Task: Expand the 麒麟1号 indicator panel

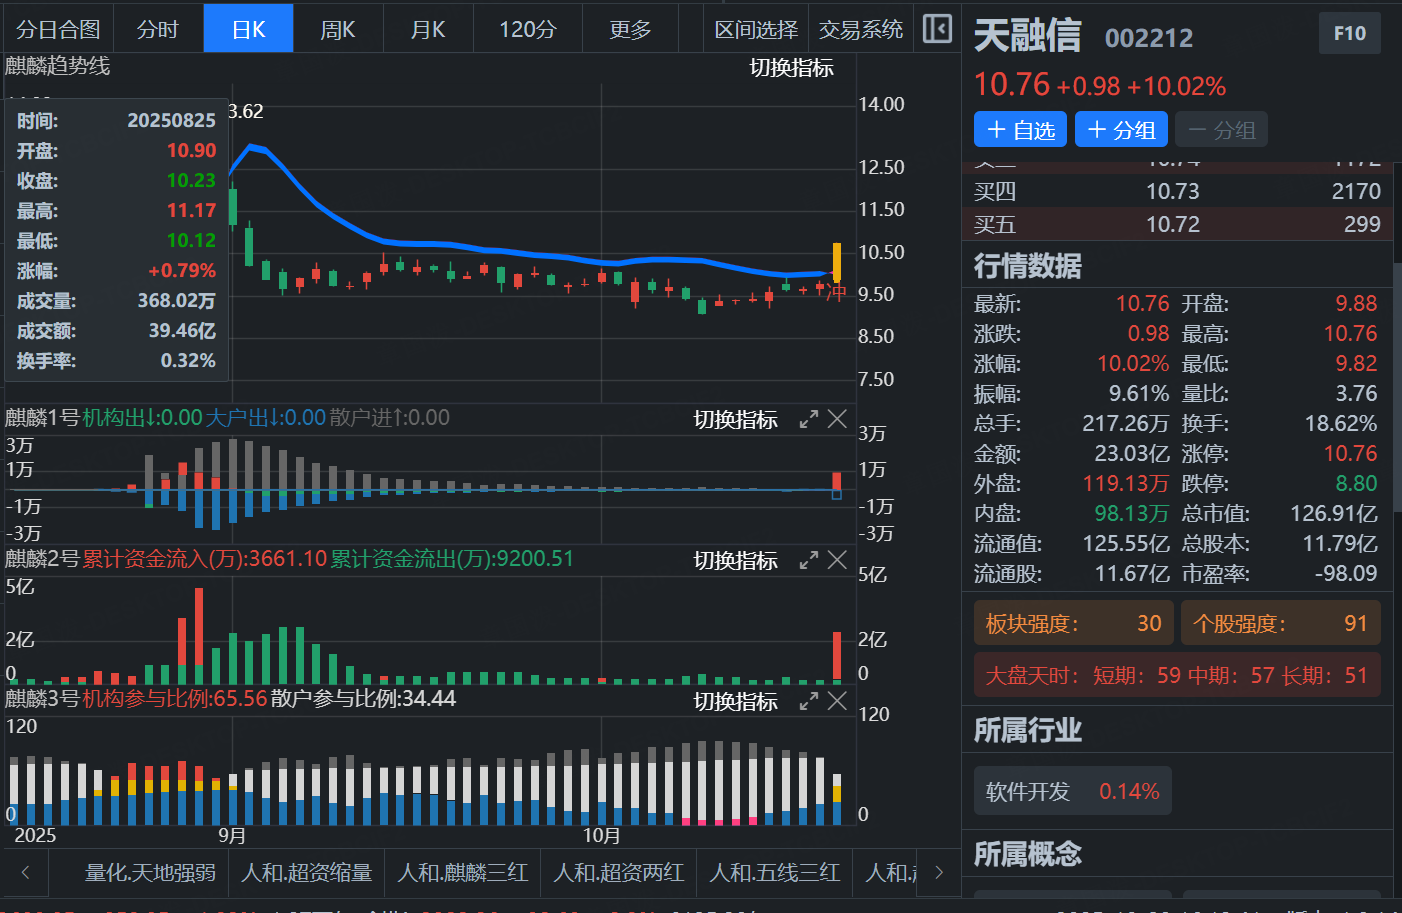Action: pos(809,419)
